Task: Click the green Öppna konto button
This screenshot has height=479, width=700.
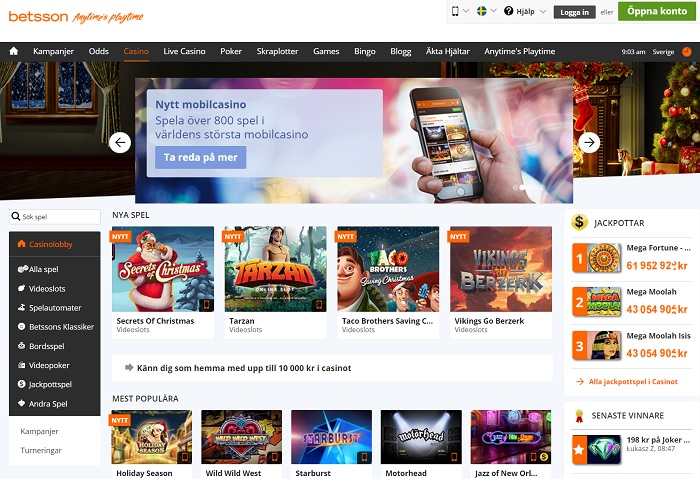Action: [657, 11]
